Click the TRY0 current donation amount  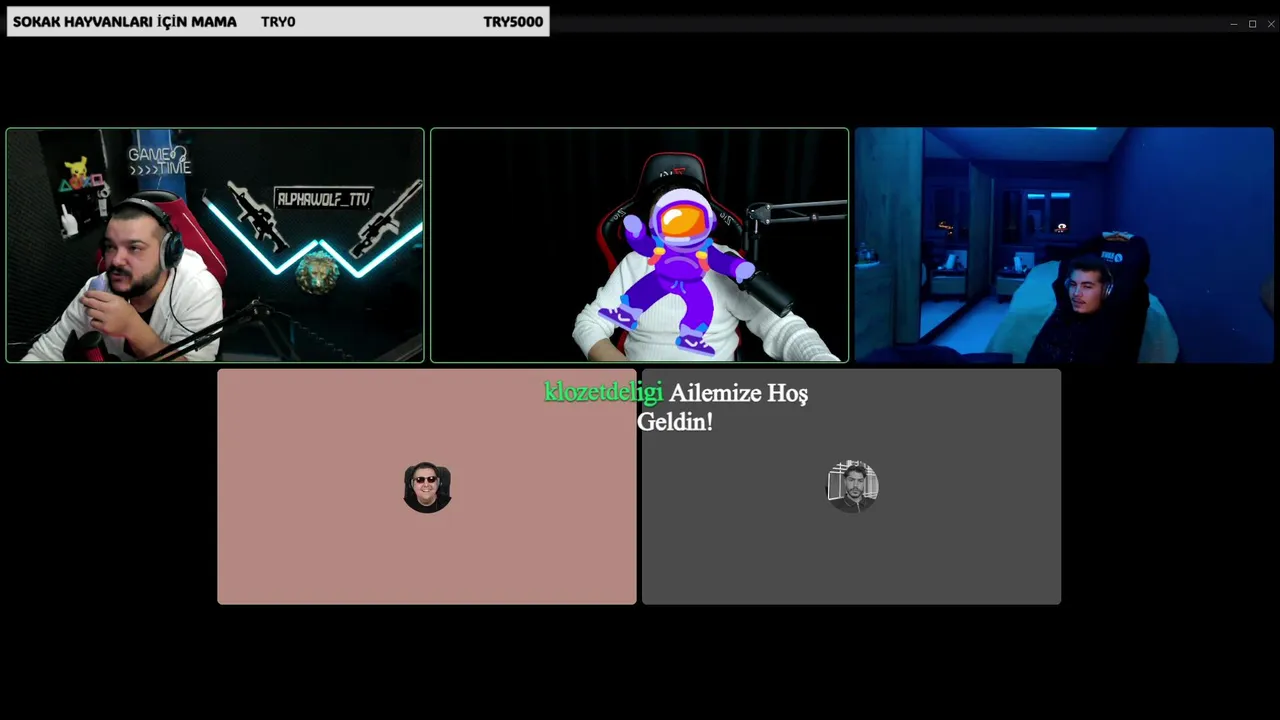pos(278,22)
